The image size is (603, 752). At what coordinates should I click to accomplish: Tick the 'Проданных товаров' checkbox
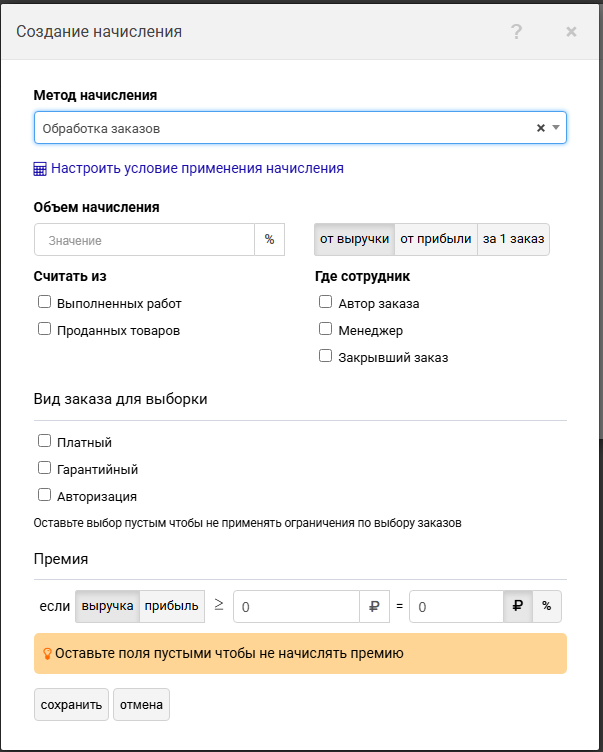(44, 329)
